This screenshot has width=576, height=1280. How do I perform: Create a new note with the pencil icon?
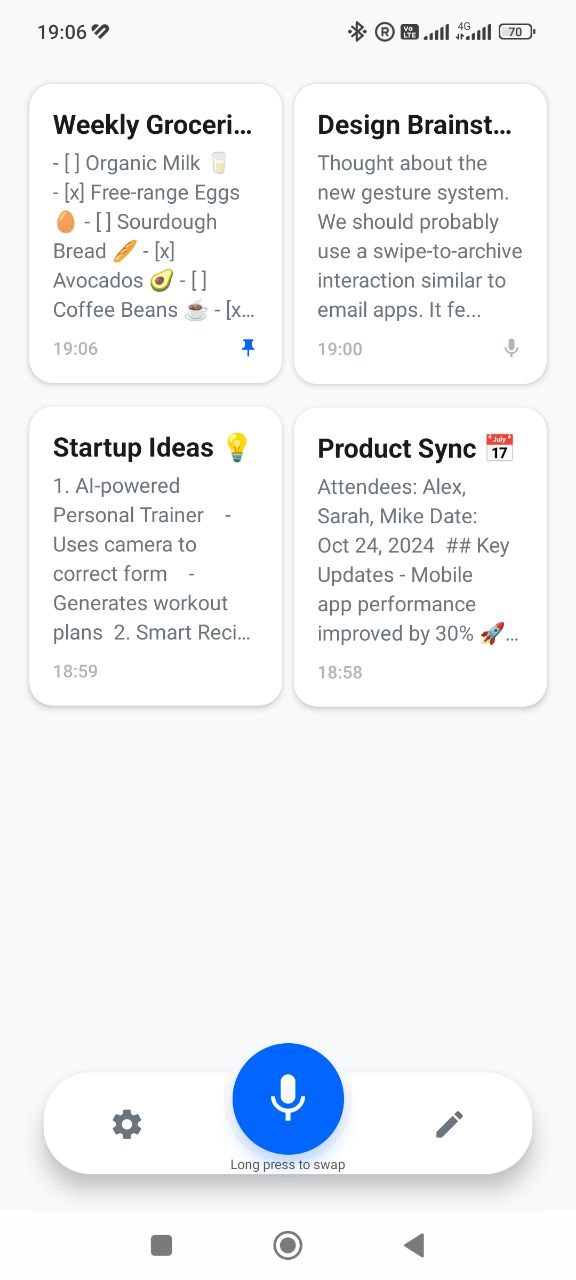(449, 1123)
